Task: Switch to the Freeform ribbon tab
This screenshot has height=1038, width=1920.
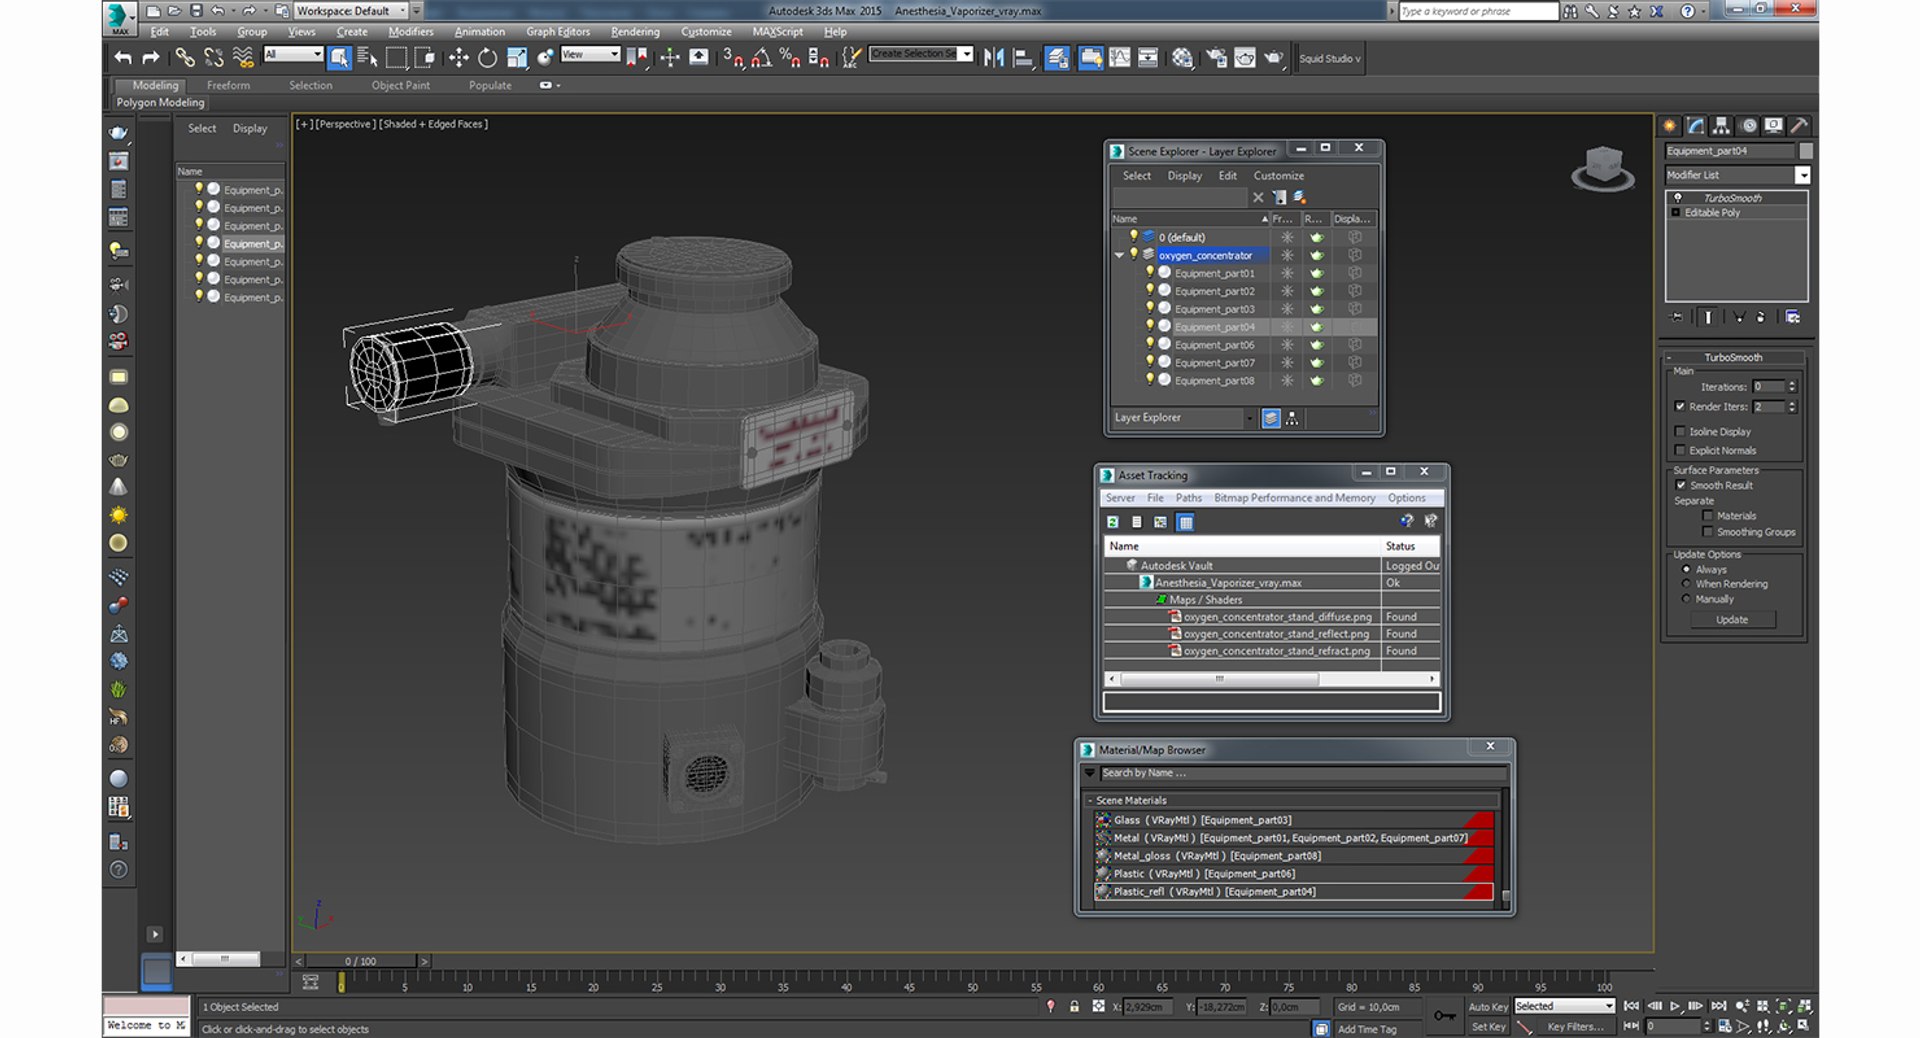Action: click(x=228, y=86)
